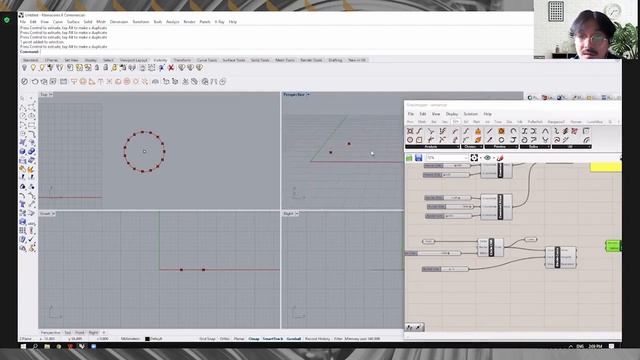Click the black Default layer swatch

[x=147, y=339]
